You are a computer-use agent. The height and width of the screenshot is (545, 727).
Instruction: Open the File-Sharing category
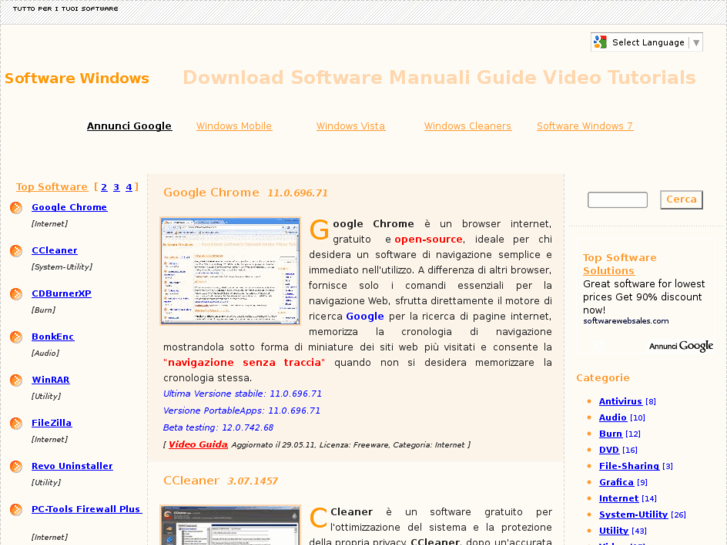(629, 466)
